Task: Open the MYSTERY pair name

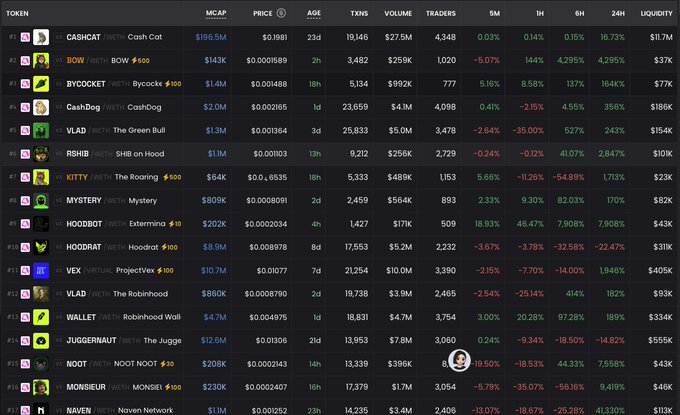Action: click(111, 200)
